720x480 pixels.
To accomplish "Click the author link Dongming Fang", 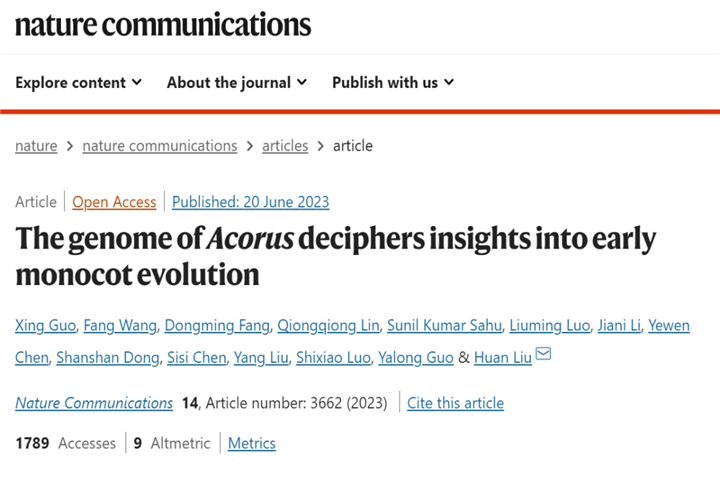I will coord(217,326).
